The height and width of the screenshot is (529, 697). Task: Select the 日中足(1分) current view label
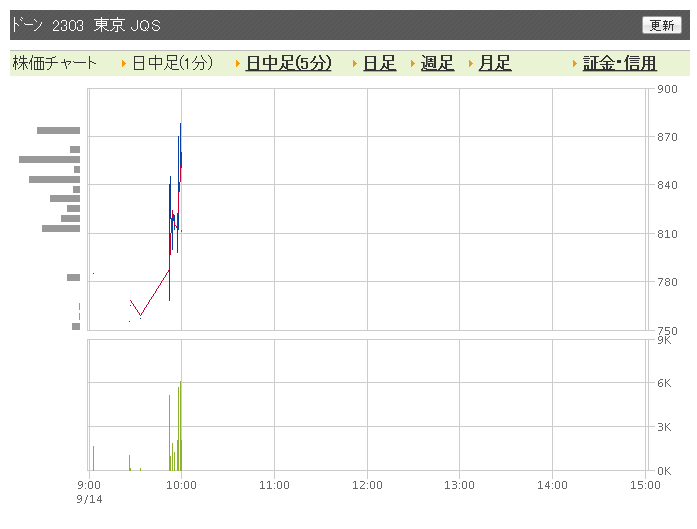pos(172,63)
